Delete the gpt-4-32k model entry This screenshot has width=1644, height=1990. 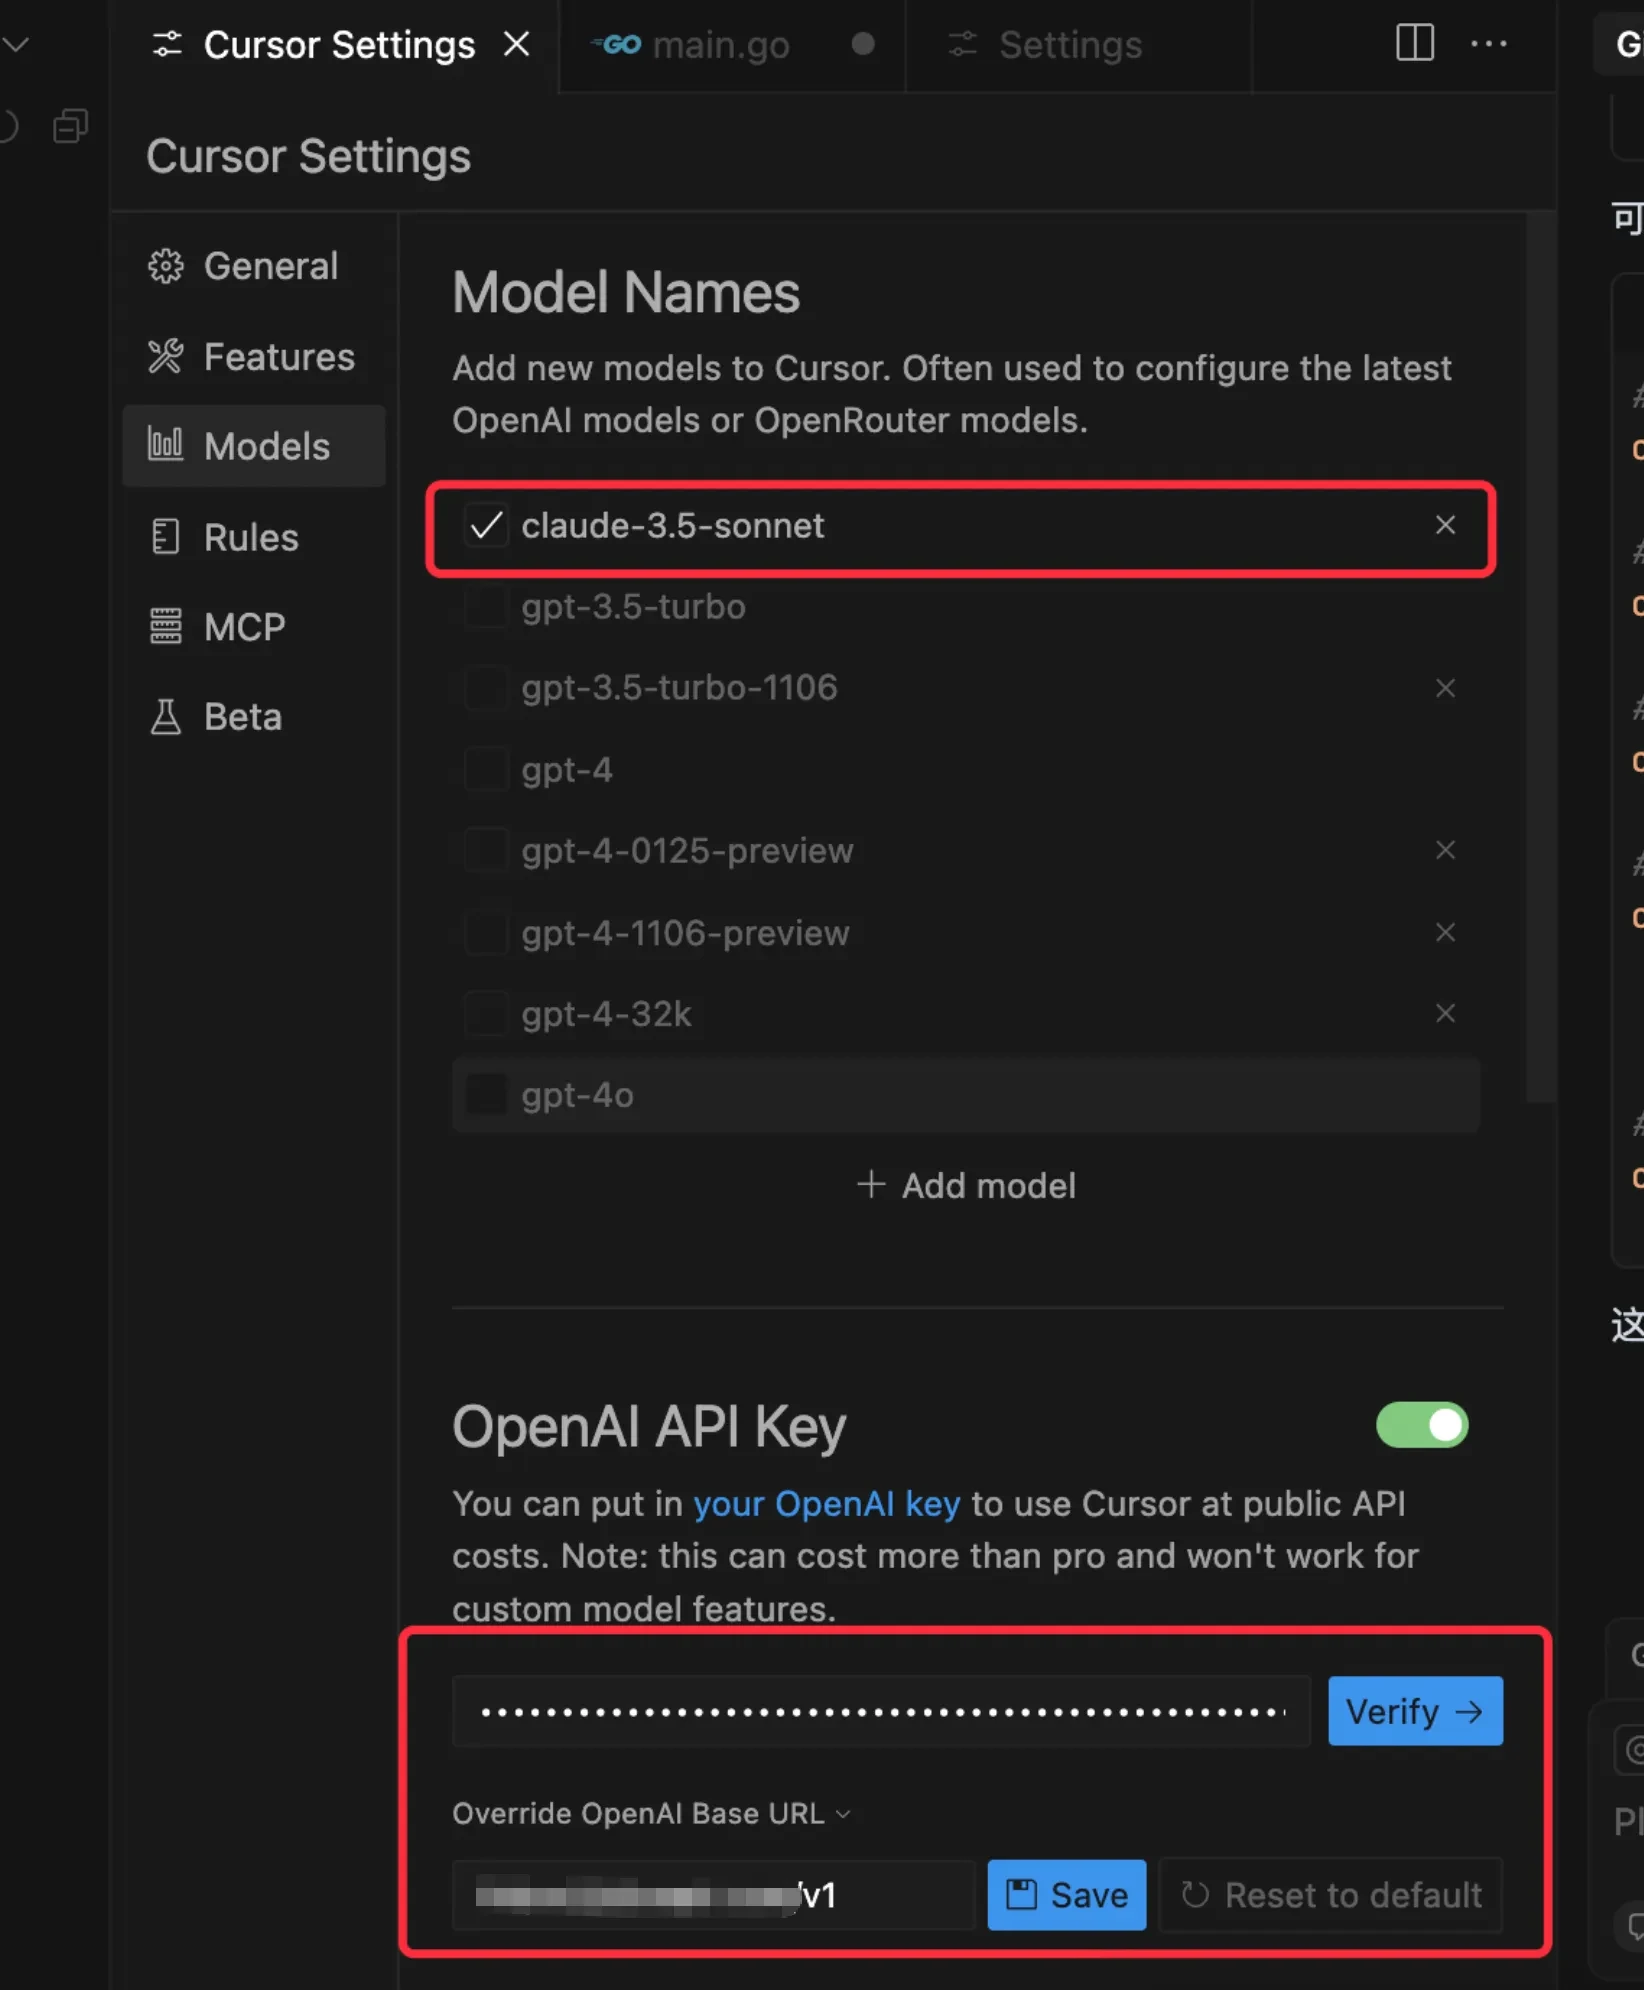1445,1013
